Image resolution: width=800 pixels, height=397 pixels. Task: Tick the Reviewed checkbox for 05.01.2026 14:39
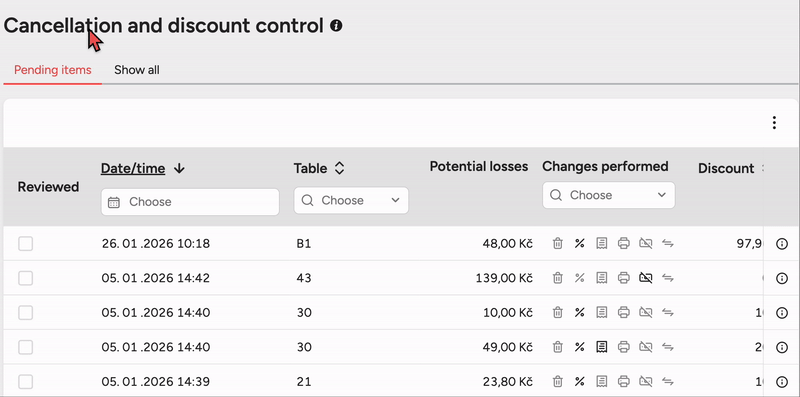tap(26, 382)
